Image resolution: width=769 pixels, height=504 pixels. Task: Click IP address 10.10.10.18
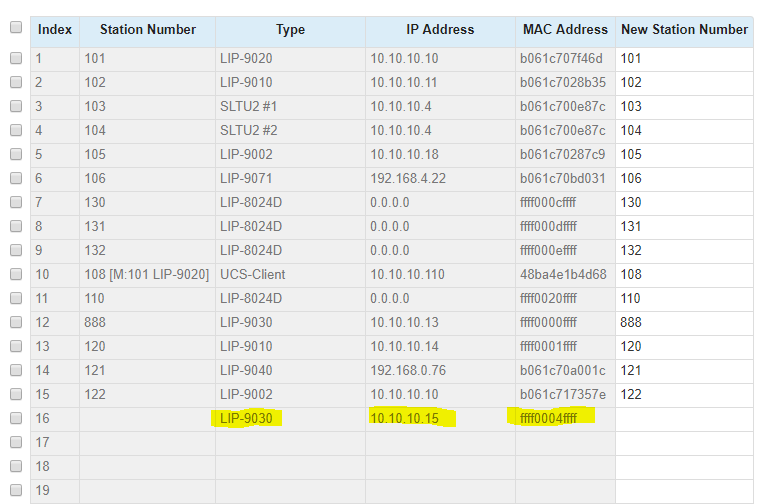pos(404,154)
